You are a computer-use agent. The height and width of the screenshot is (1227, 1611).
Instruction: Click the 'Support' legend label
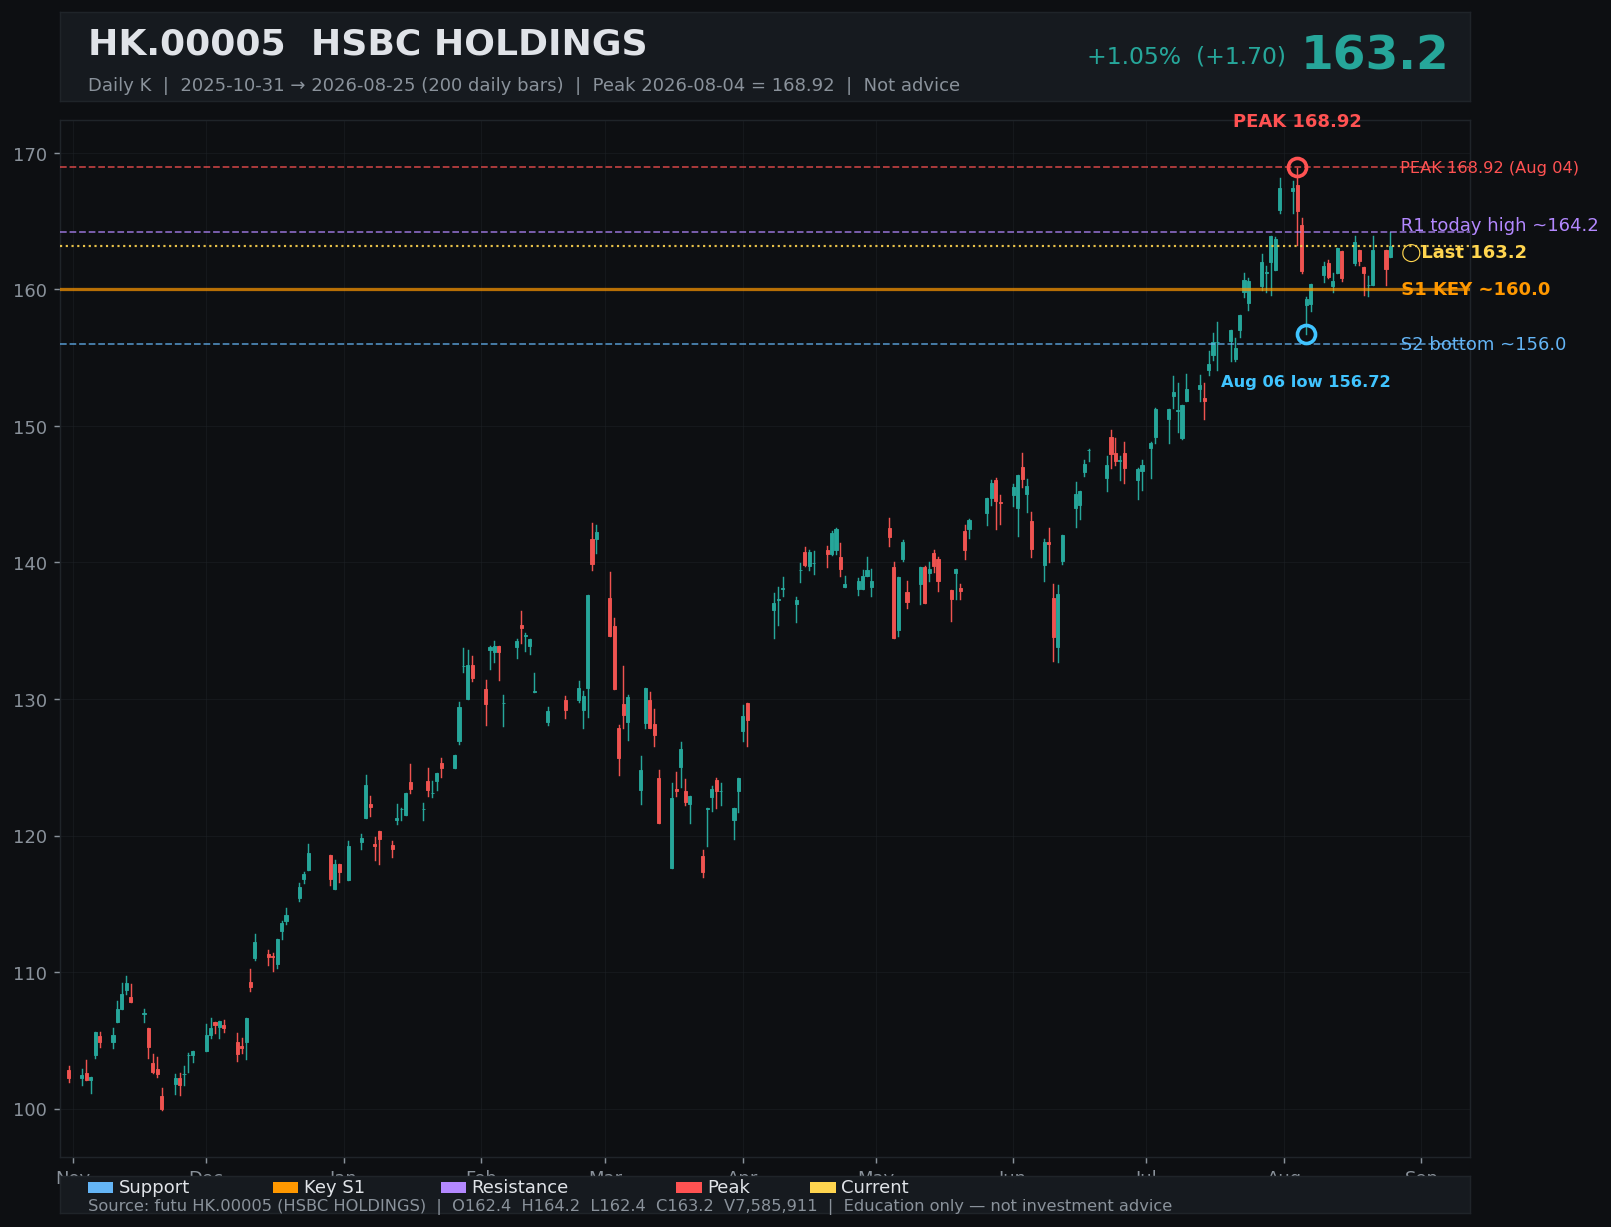coord(154,1187)
